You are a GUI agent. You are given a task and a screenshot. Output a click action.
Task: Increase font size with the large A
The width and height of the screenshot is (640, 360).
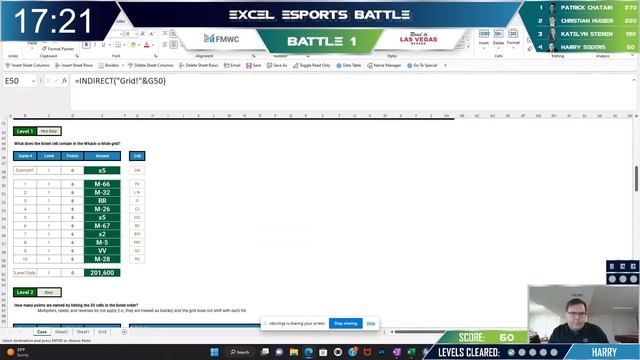(143, 34)
